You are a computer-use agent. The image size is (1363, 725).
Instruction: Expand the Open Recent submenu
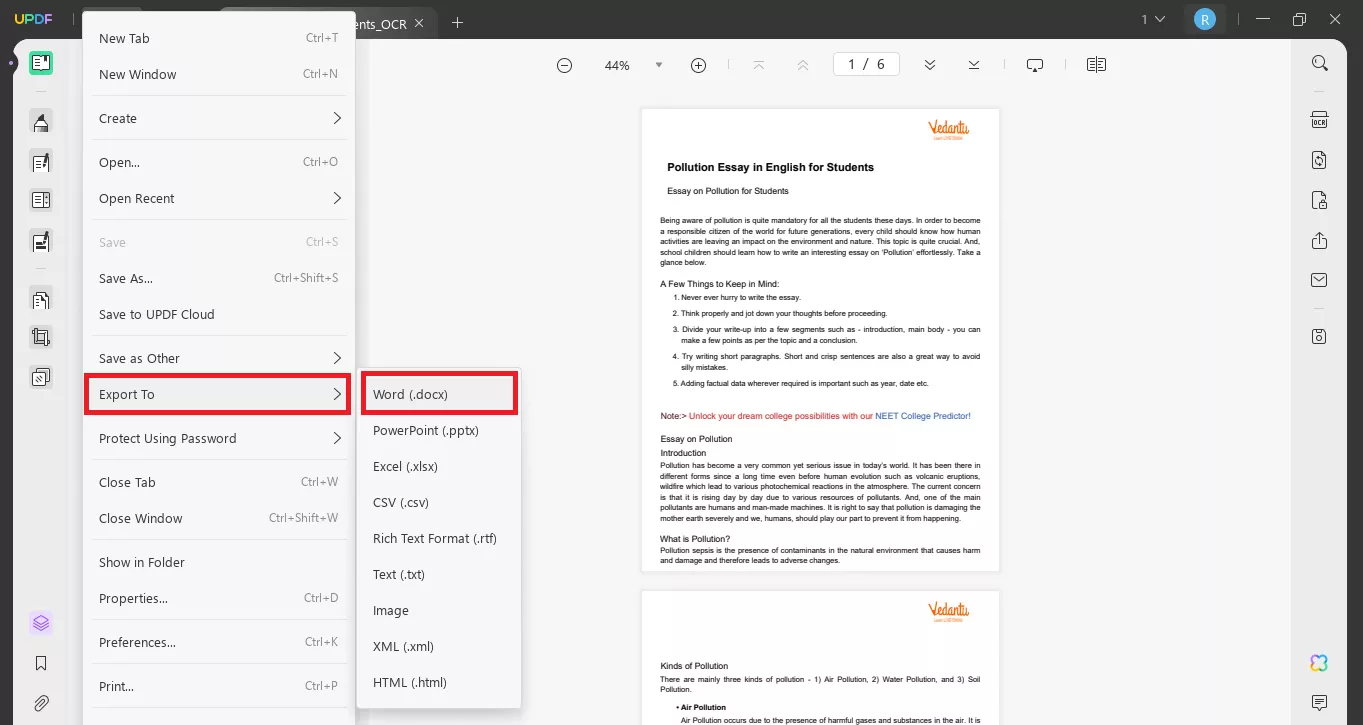(x=219, y=198)
